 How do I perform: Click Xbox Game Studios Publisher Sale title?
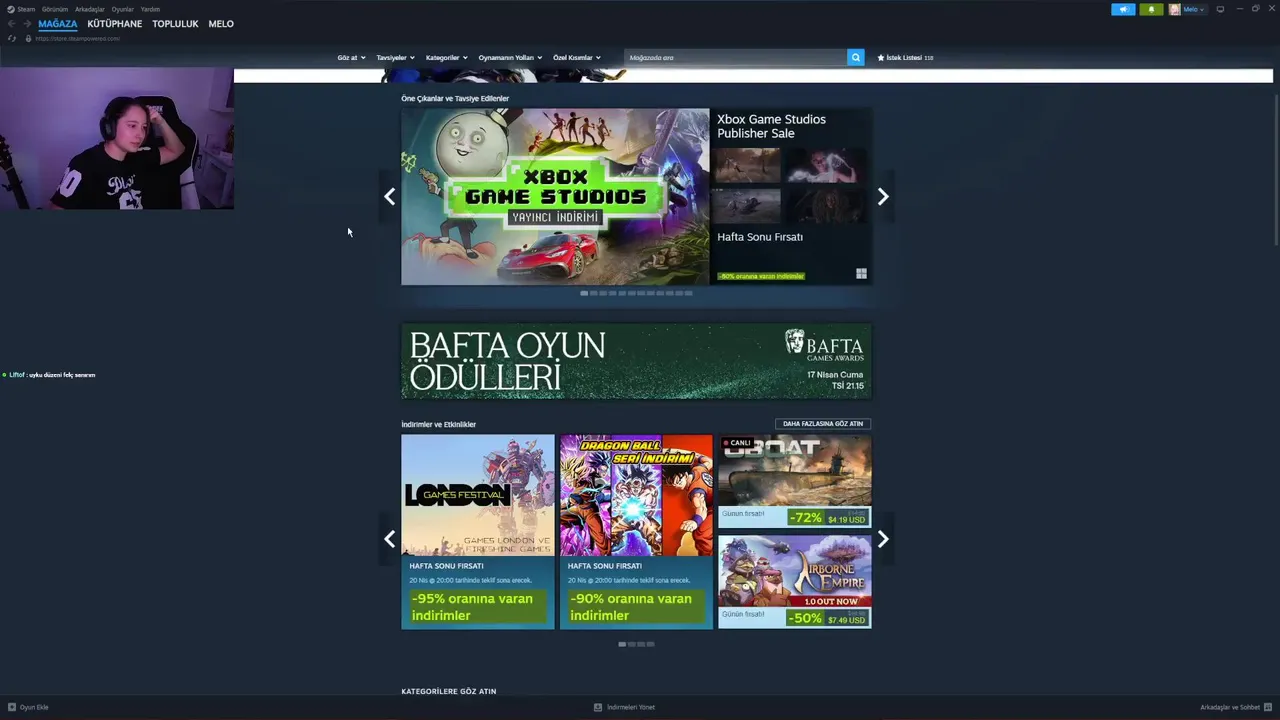[x=771, y=126]
